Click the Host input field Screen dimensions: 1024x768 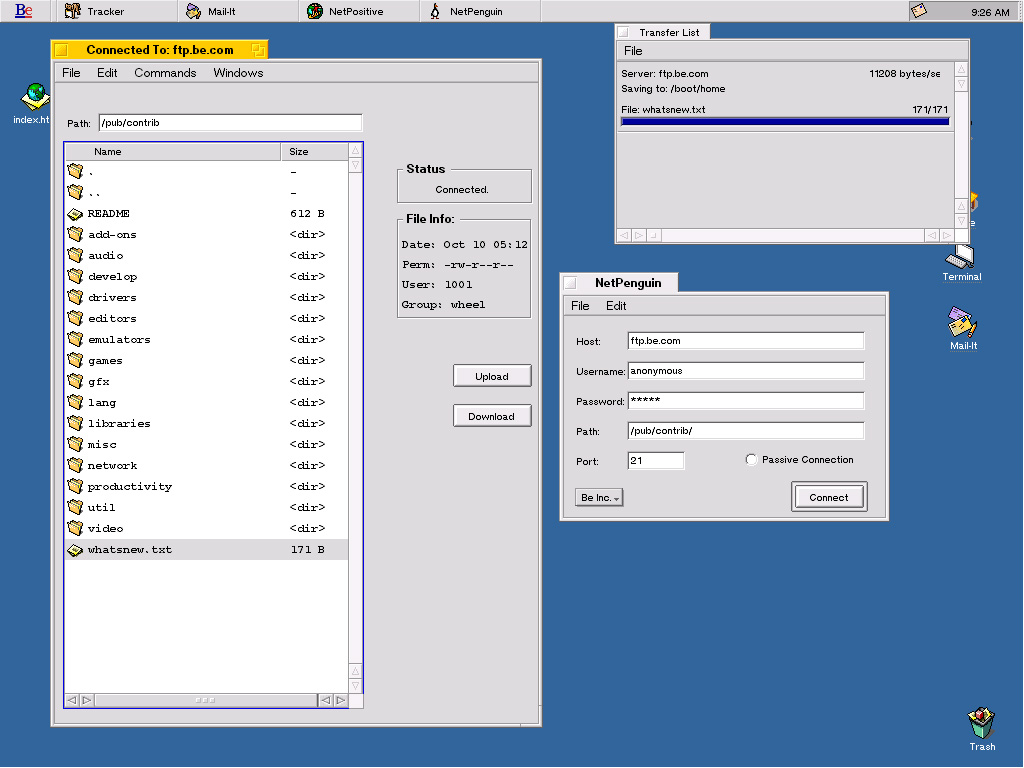(746, 341)
